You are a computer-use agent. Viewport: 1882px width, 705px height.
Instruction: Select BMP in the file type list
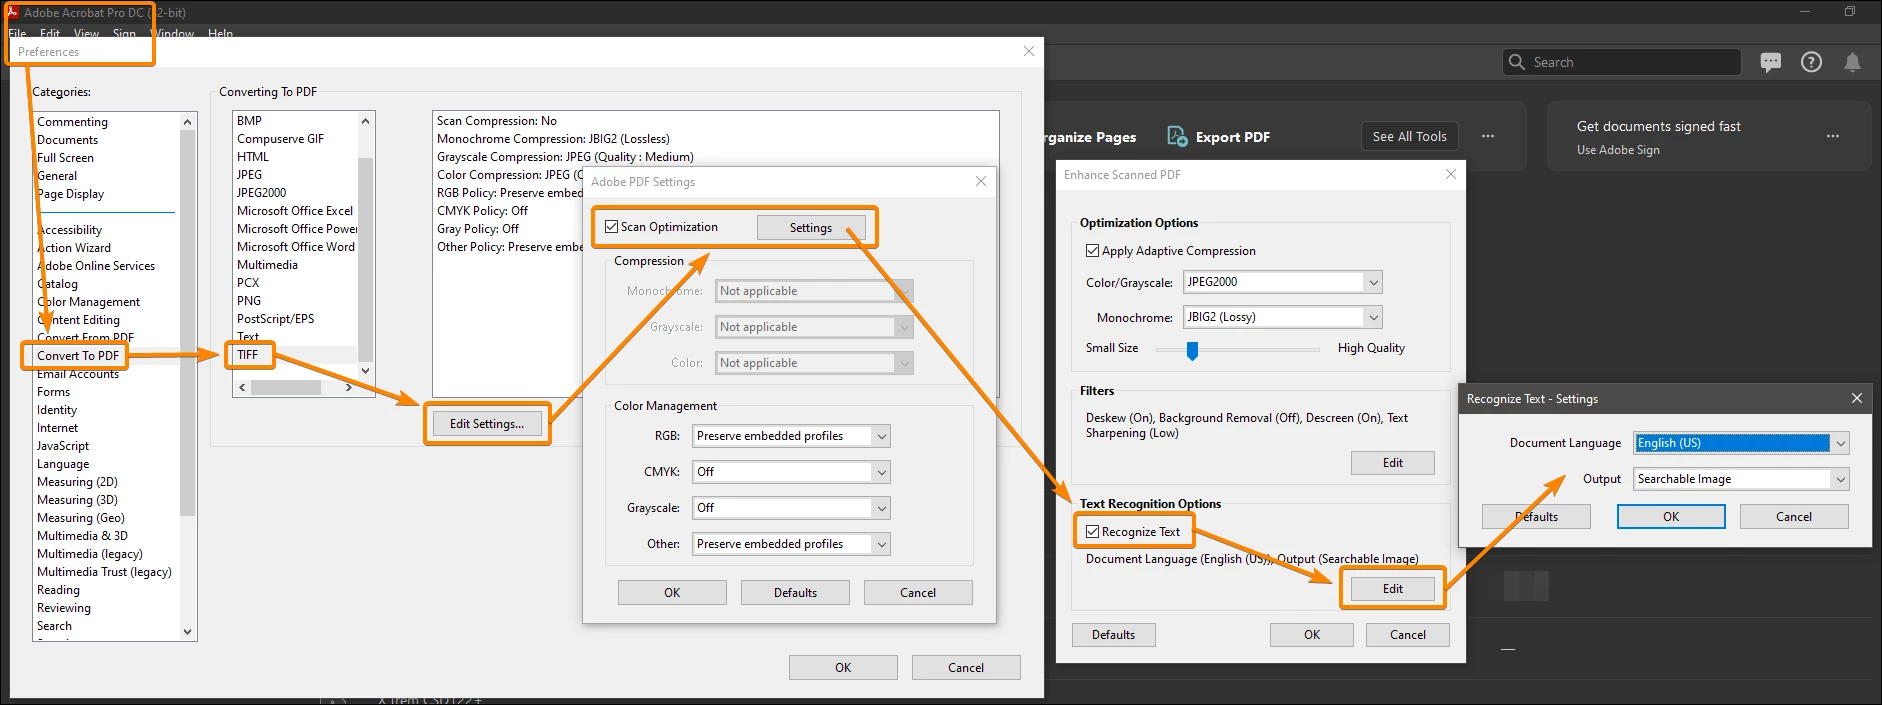pos(249,121)
